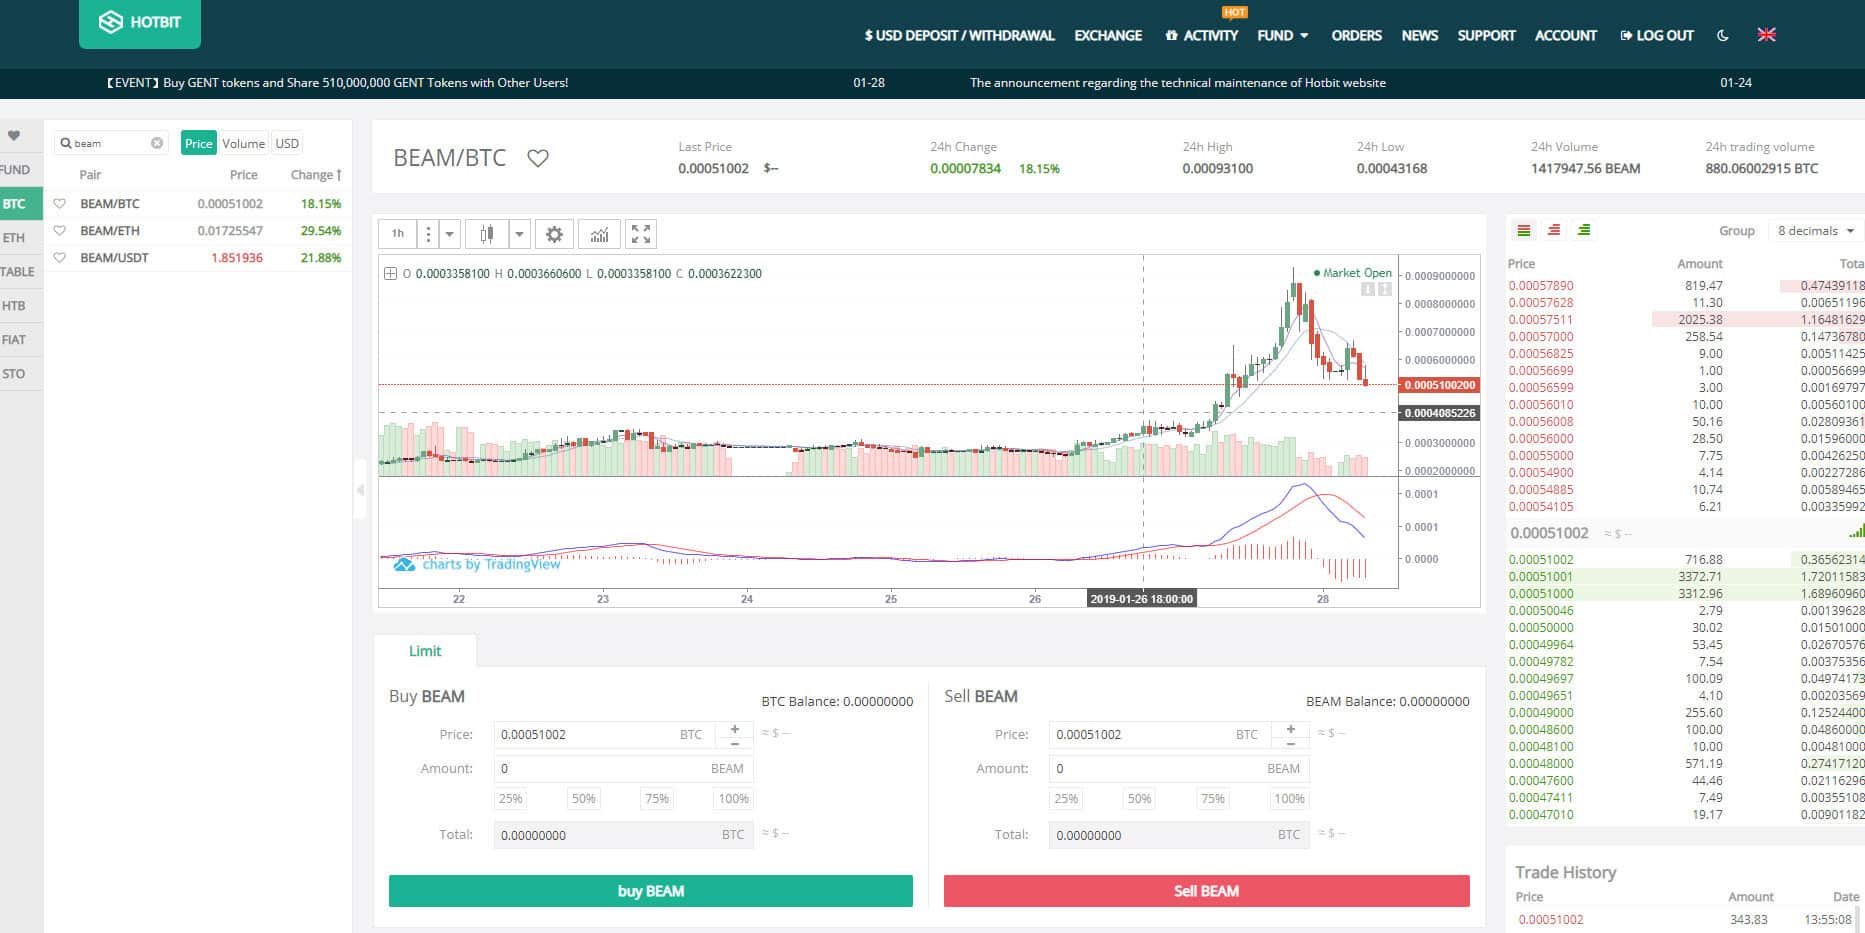Screen dimensions: 1865x933
Task: Favorite the BEAM/BTC pair in the list
Action: coord(60,204)
